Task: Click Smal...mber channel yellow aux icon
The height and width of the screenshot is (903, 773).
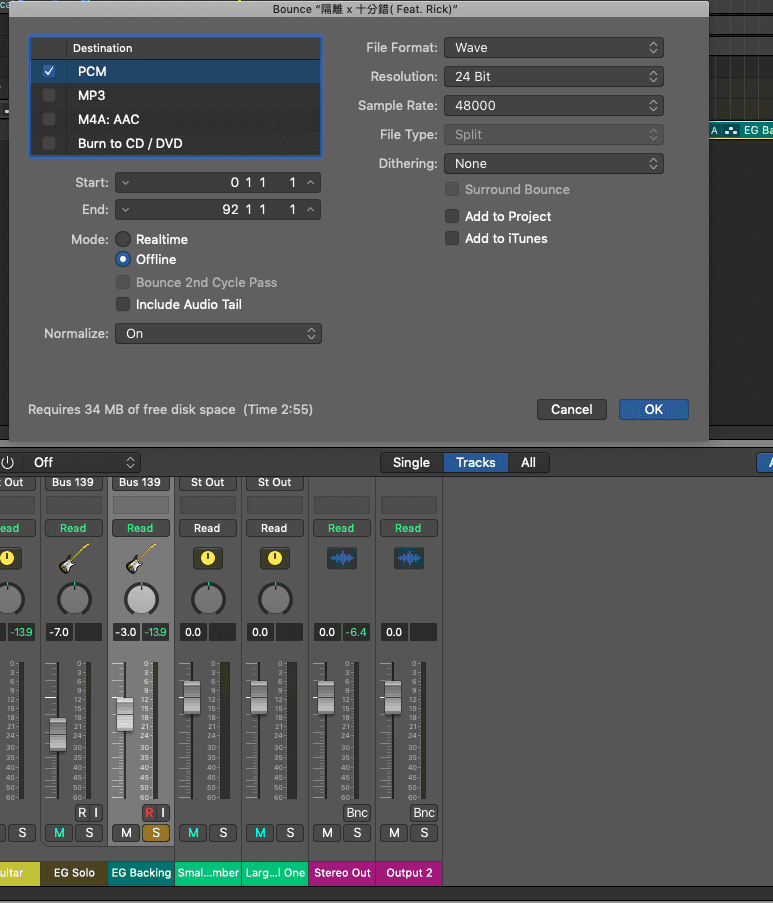Action: pyautogui.click(x=208, y=558)
